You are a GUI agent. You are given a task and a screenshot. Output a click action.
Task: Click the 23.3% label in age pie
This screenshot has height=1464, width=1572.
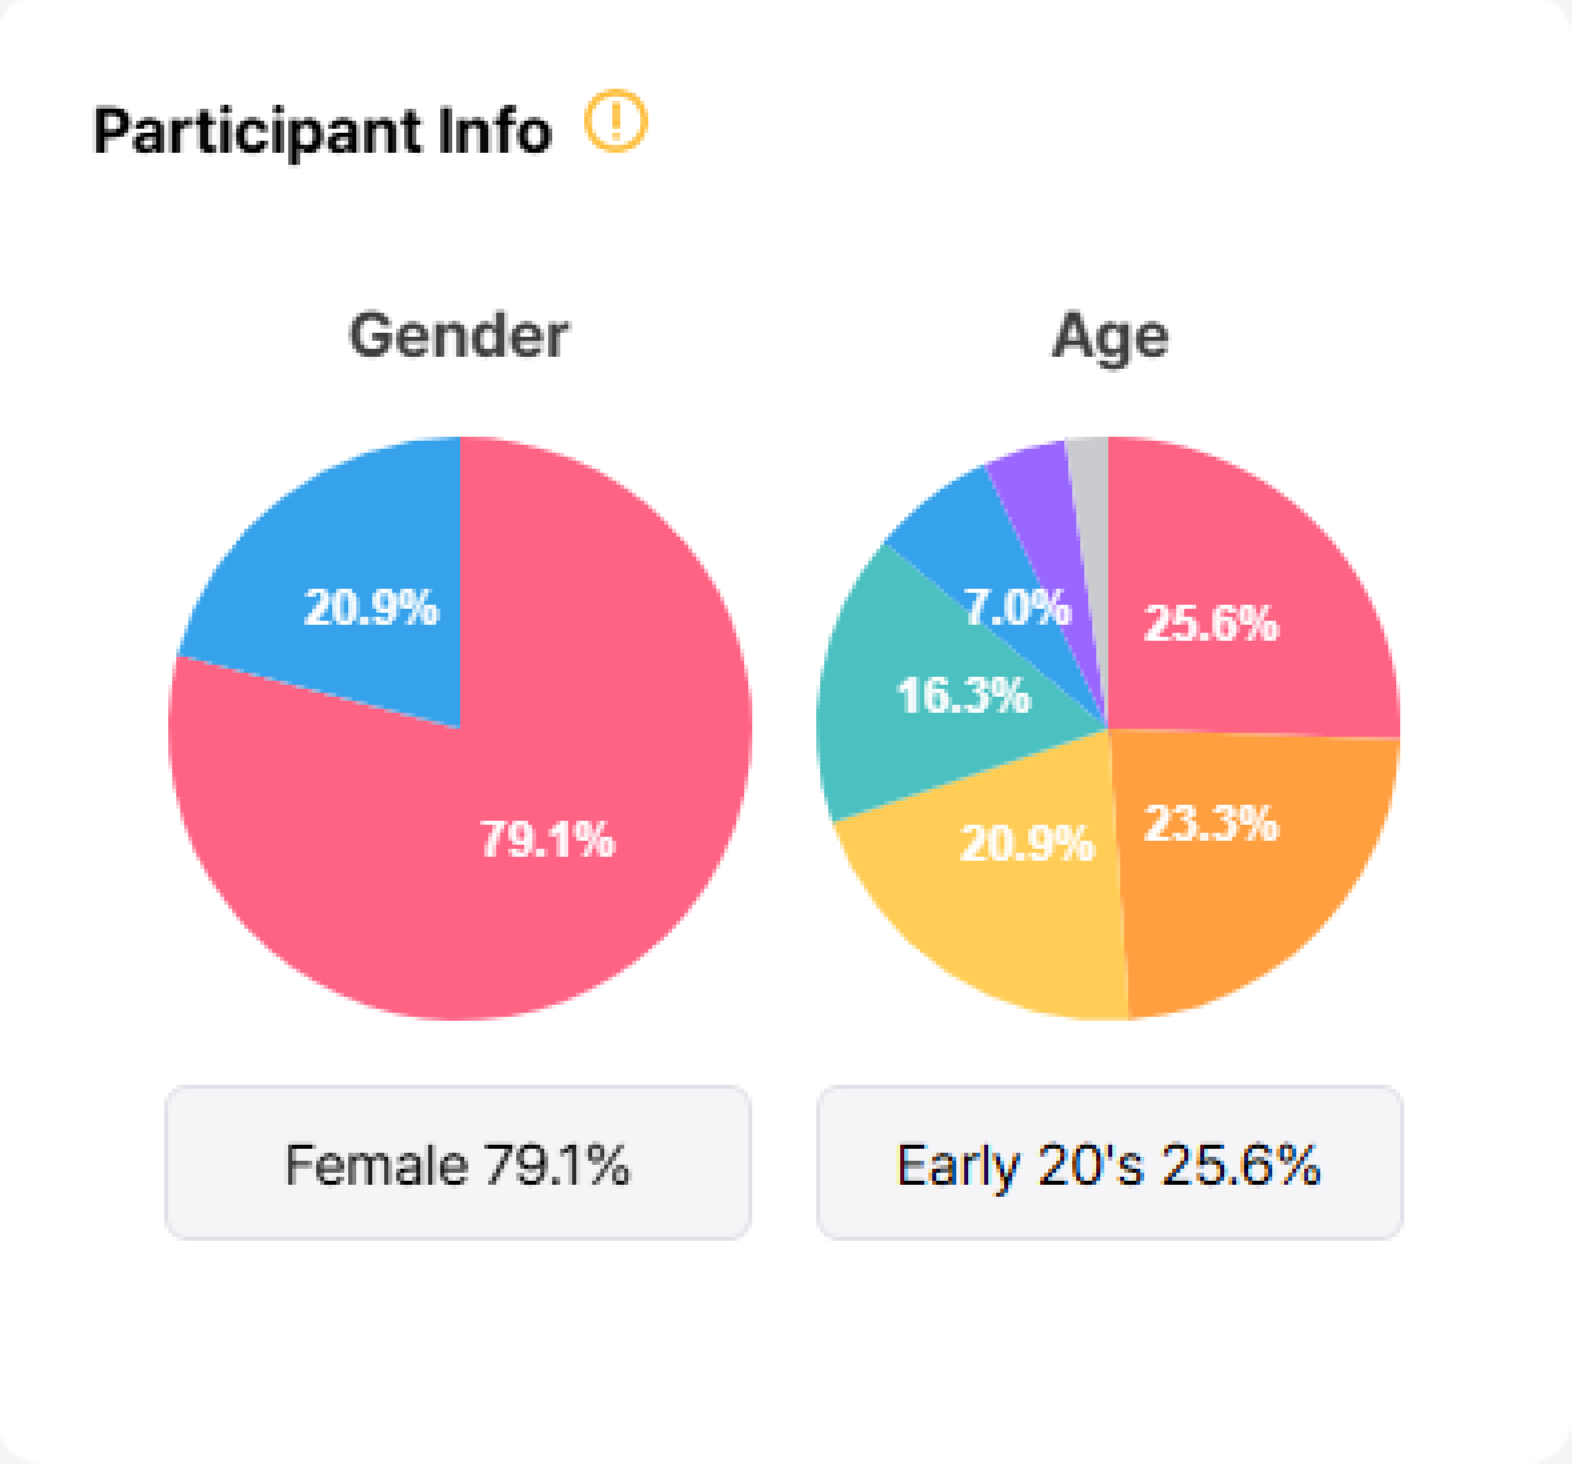[1211, 824]
